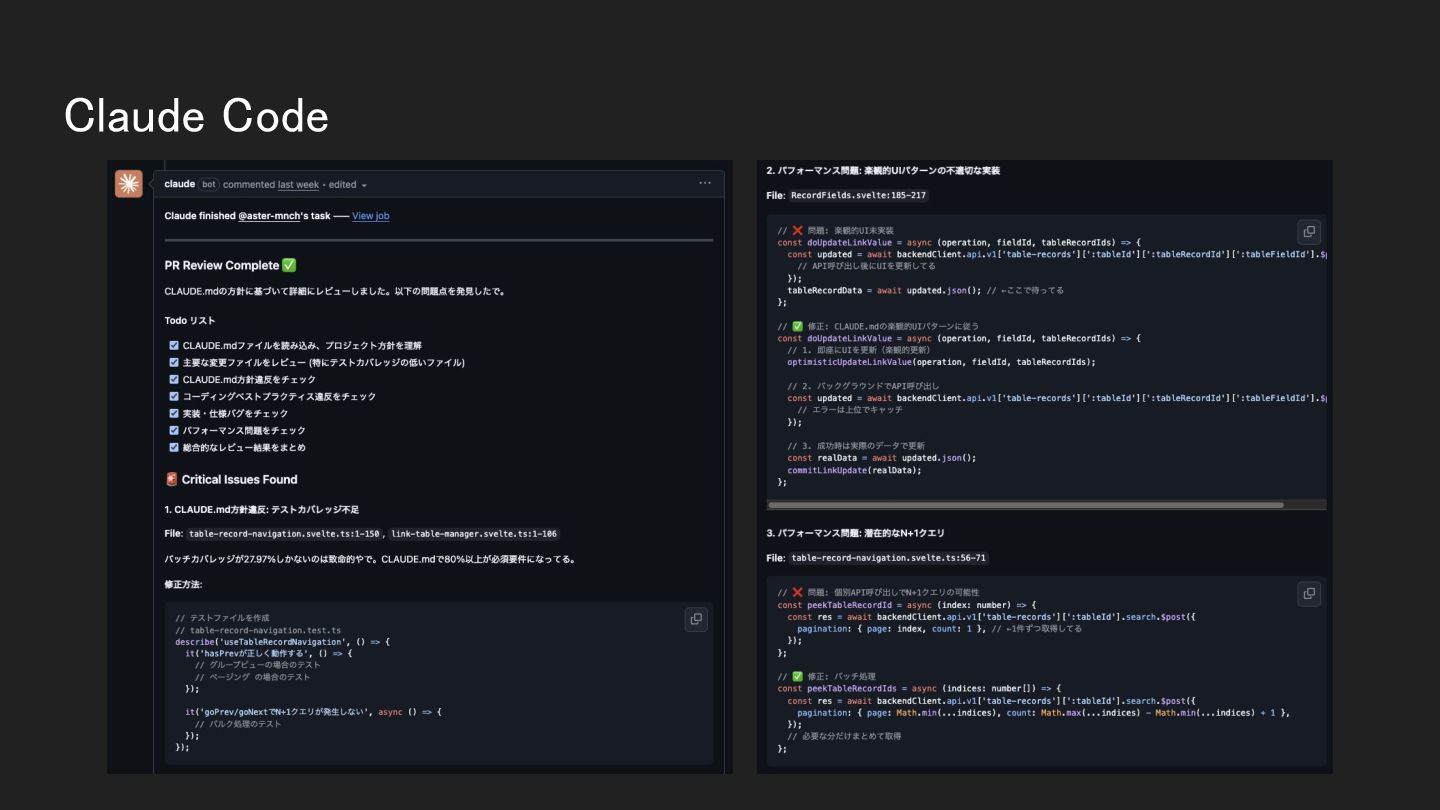Click the PR Review Complete heading
The image size is (1440, 810).
[231, 265]
